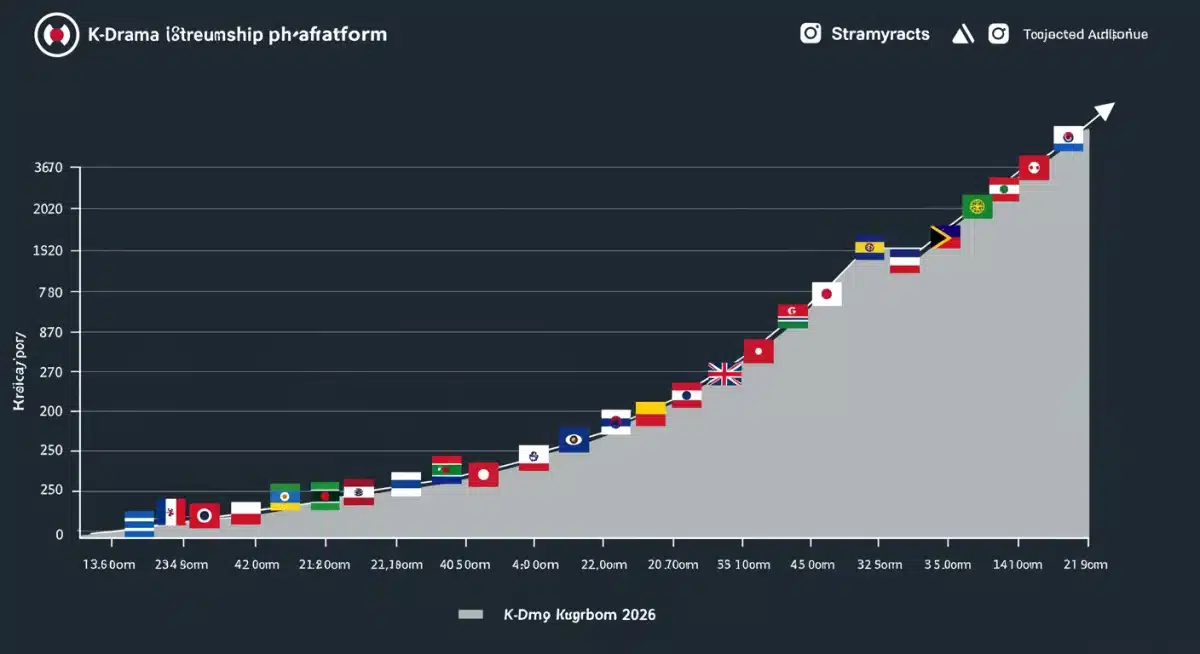Click the K-Drama chart title text

coord(236,35)
